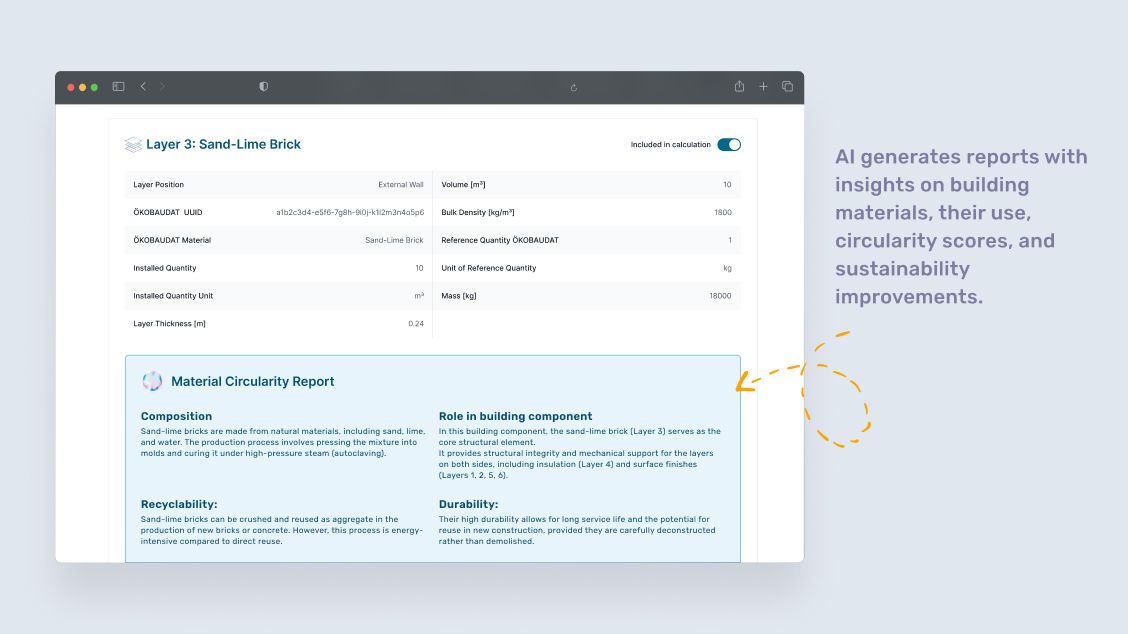Select the Layer 3: Sand-Lime Brick heading
1128x634 pixels.
point(223,144)
